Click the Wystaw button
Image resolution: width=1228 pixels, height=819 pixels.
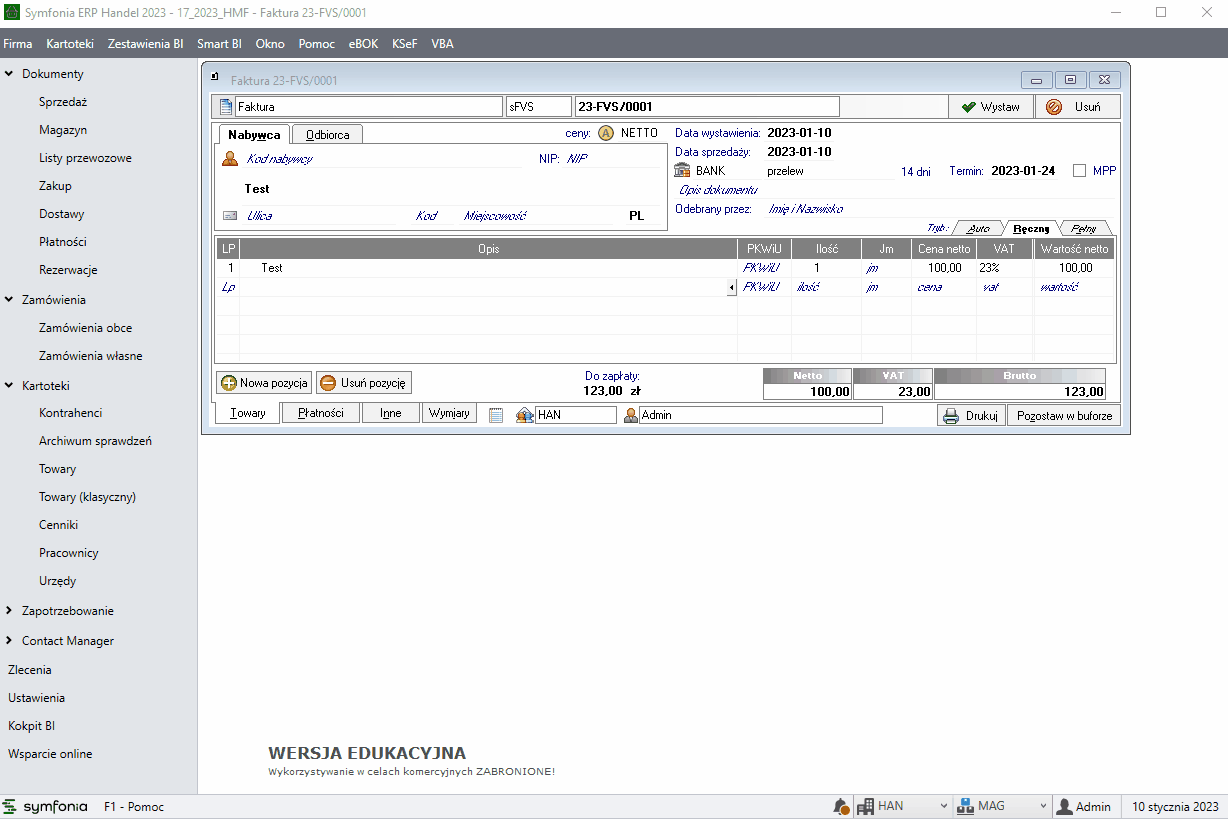pos(989,107)
